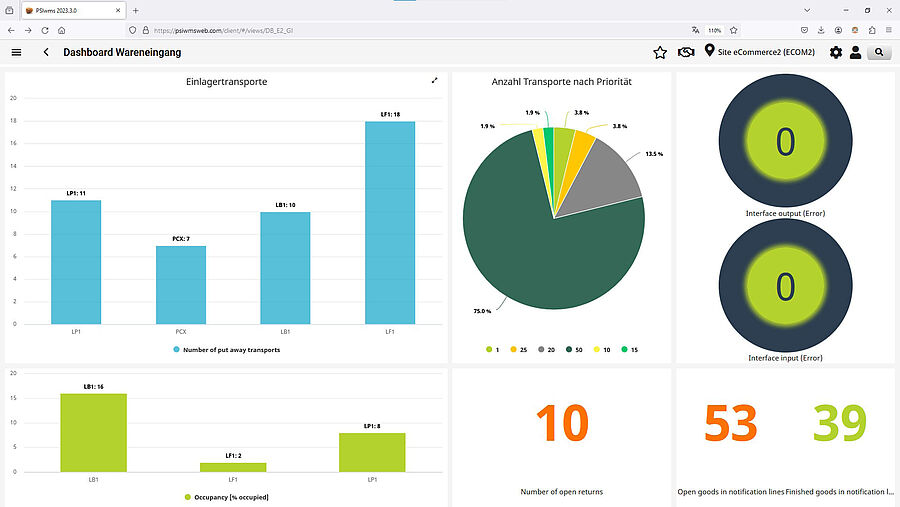Reload the page in the browser
Viewport: 900px width, 507px height.
(x=45, y=30)
